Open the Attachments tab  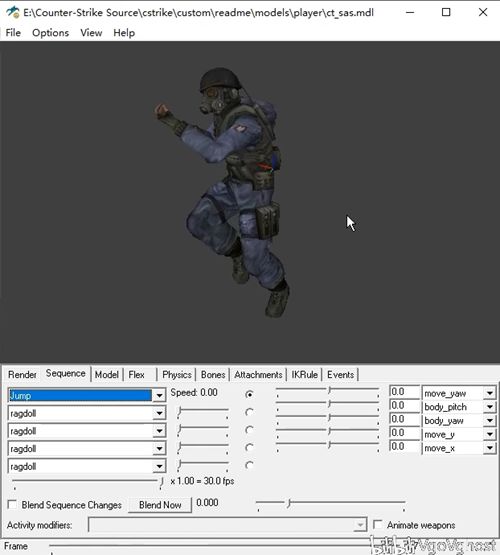tap(258, 374)
